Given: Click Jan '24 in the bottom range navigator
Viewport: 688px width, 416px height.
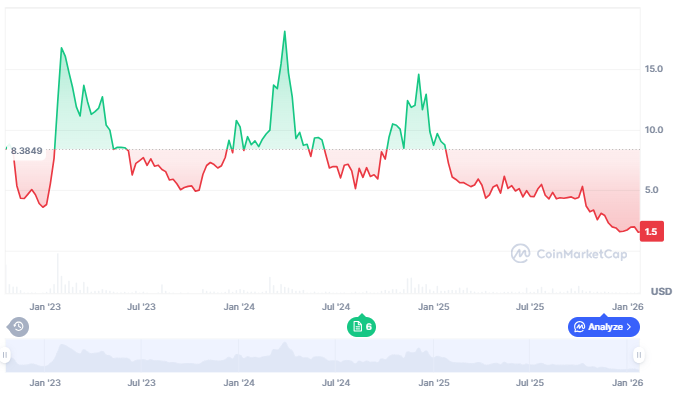Looking at the screenshot, I should tap(239, 383).
